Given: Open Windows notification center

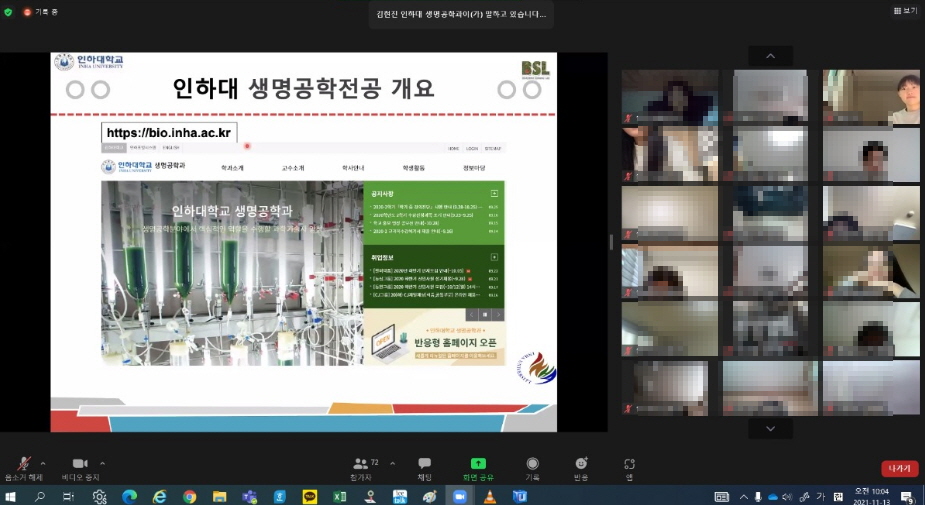Looking at the screenshot, I should 908,497.
